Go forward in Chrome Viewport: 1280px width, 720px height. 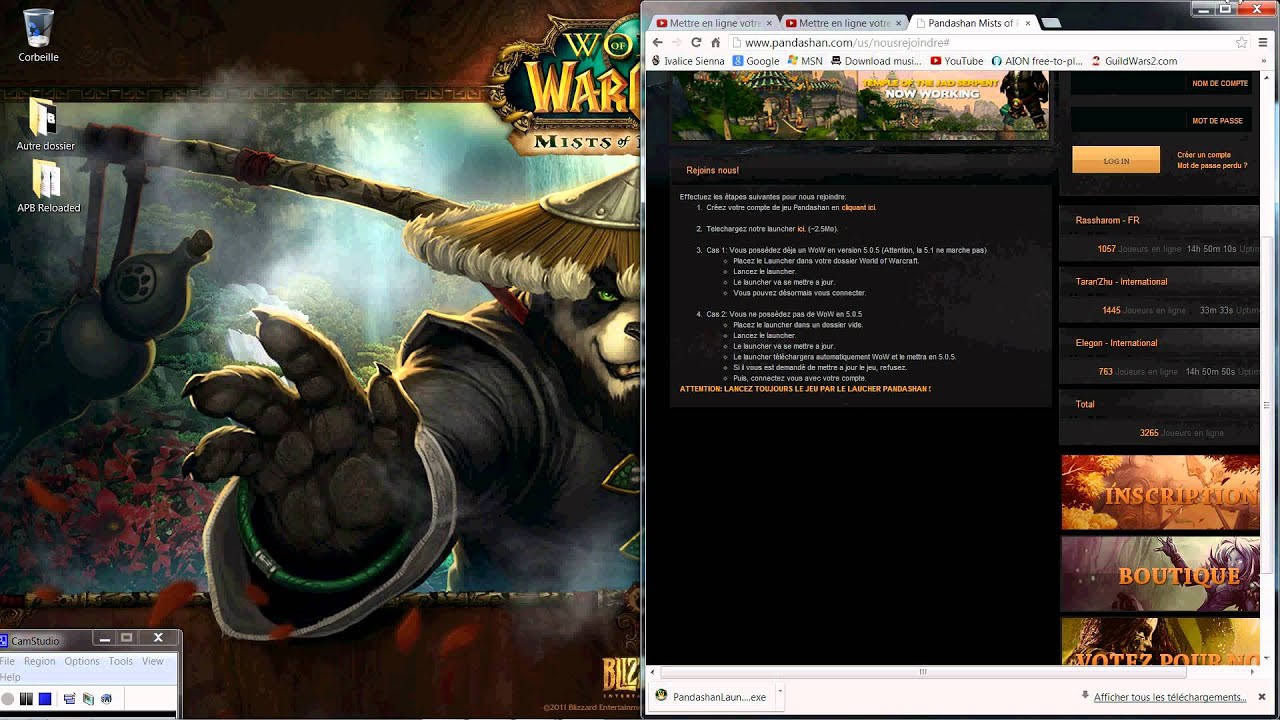coord(676,43)
